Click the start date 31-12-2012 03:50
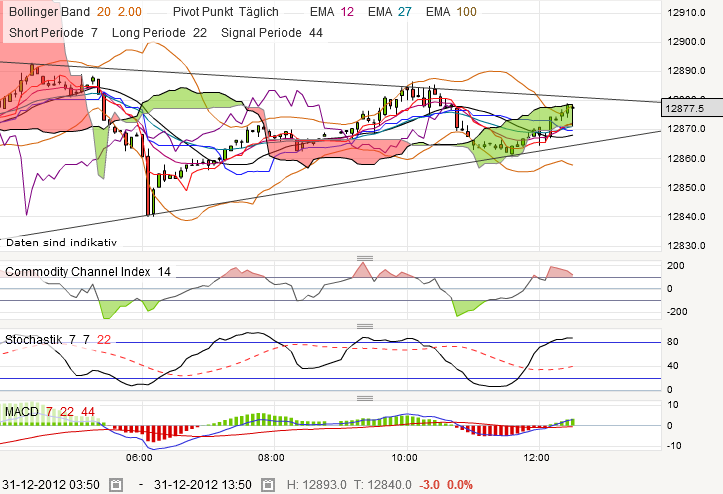Viewport: 723px width, 494px height. (x=51, y=485)
